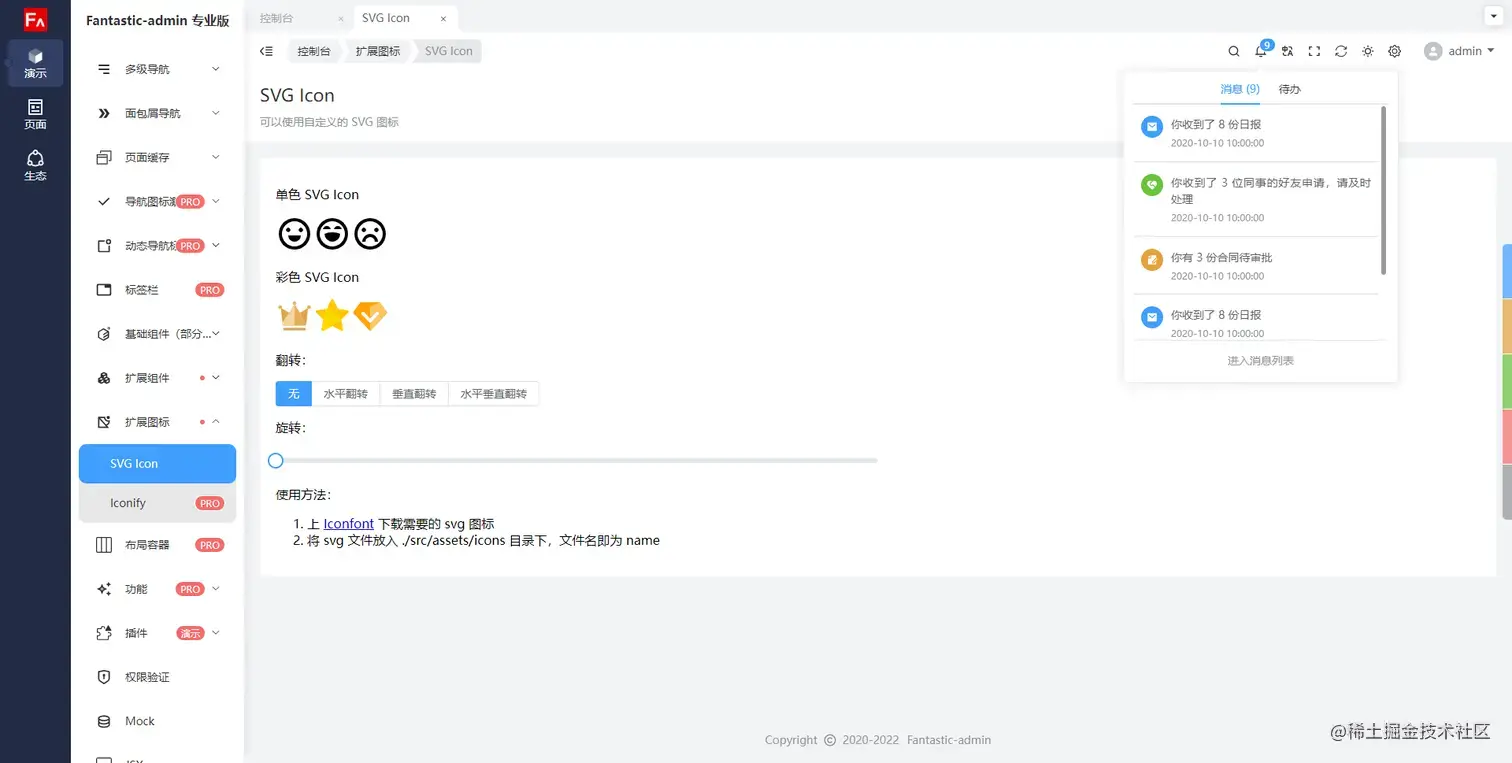Screen dimensions: 1512x763
Task: Click the Fantastic-admin FA logo
Action: [35, 19]
